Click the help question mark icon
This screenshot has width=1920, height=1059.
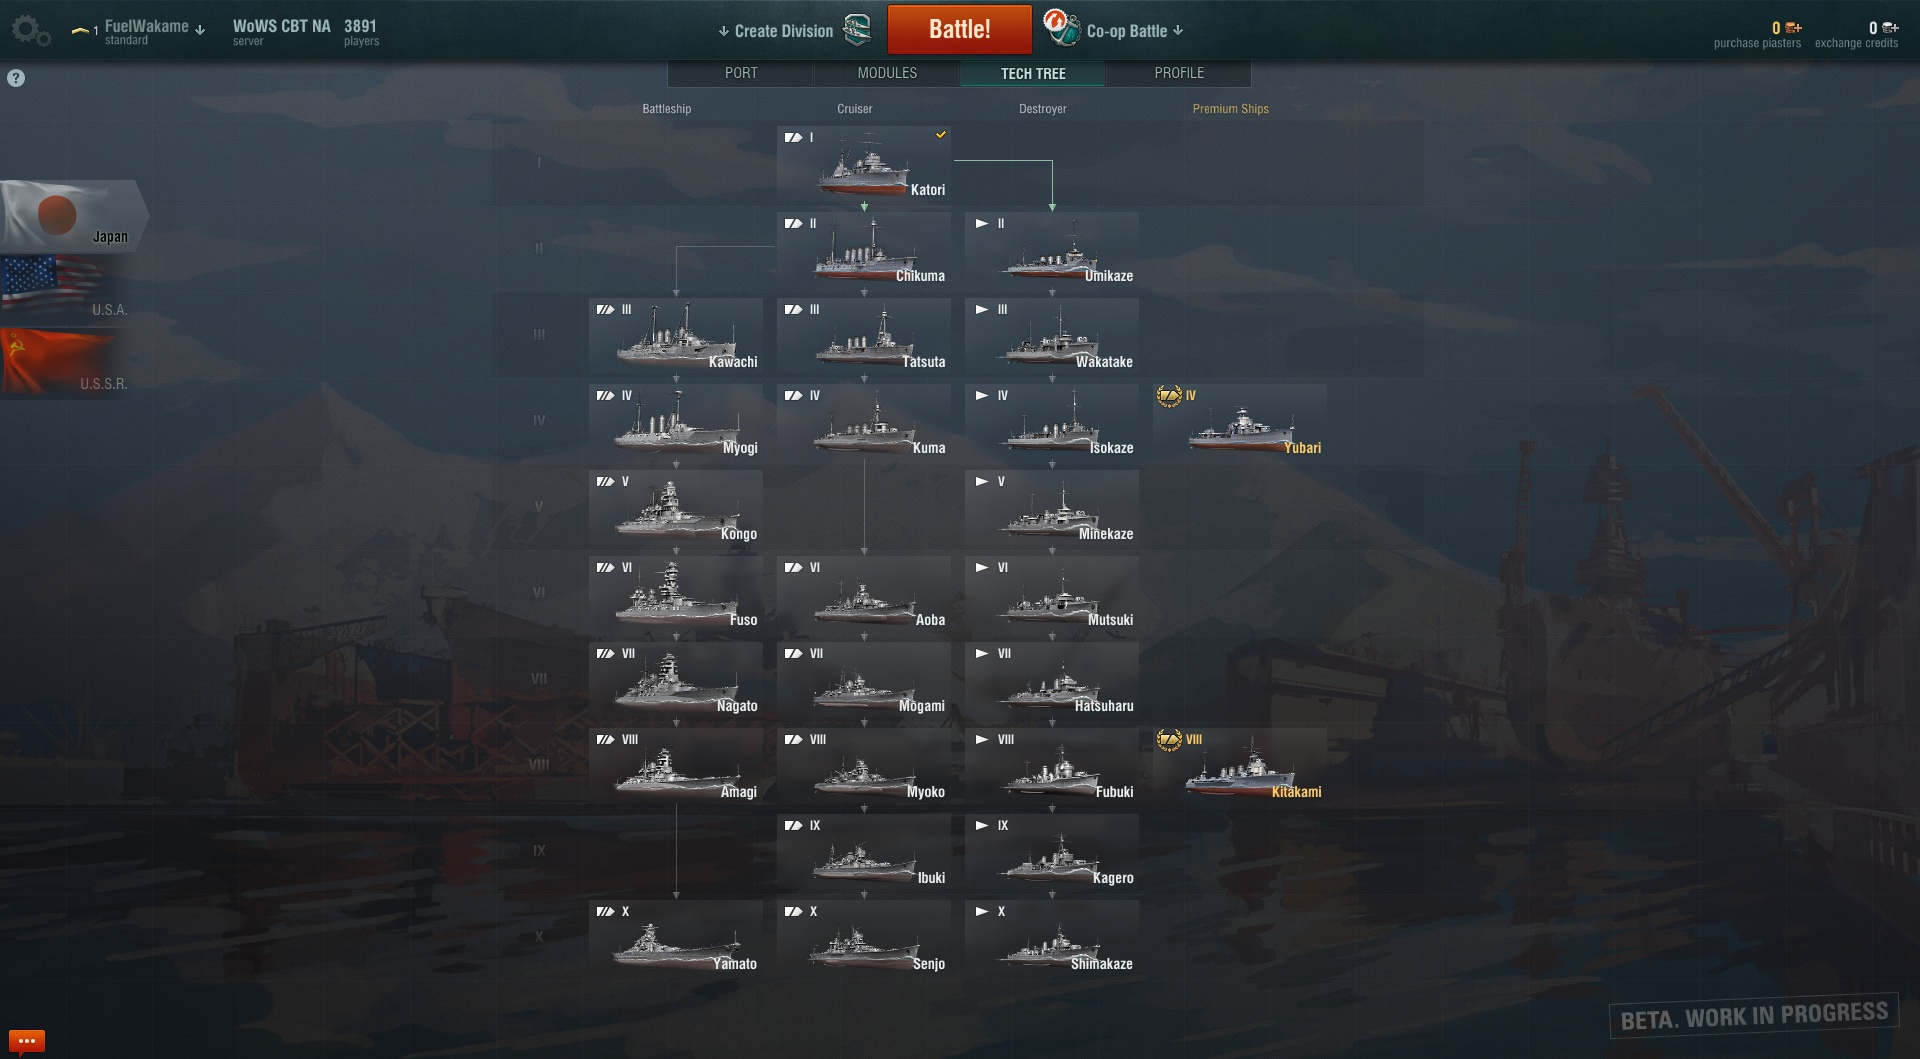pyautogui.click(x=16, y=78)
